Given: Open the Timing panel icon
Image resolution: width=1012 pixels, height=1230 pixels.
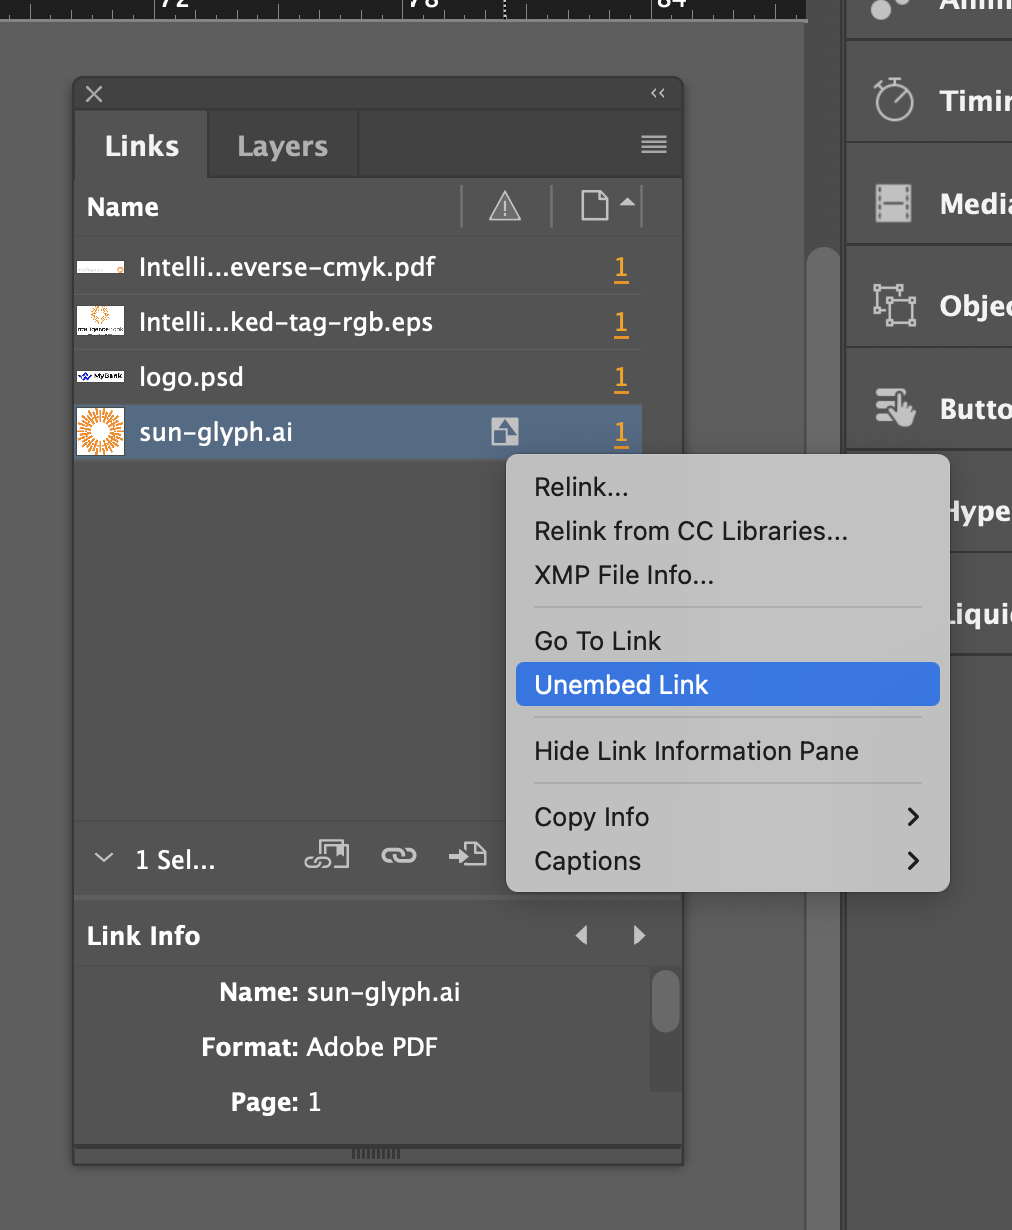Looking at the screenshot, I should 893,100.
